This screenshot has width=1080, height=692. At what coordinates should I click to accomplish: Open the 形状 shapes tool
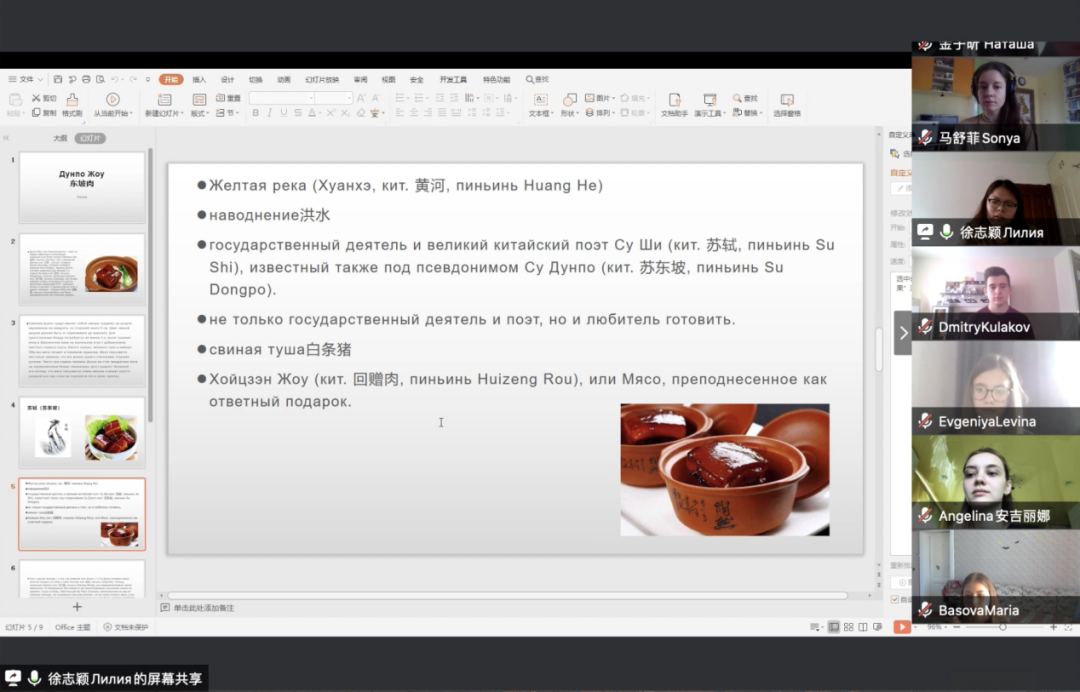tap(569, 100)
